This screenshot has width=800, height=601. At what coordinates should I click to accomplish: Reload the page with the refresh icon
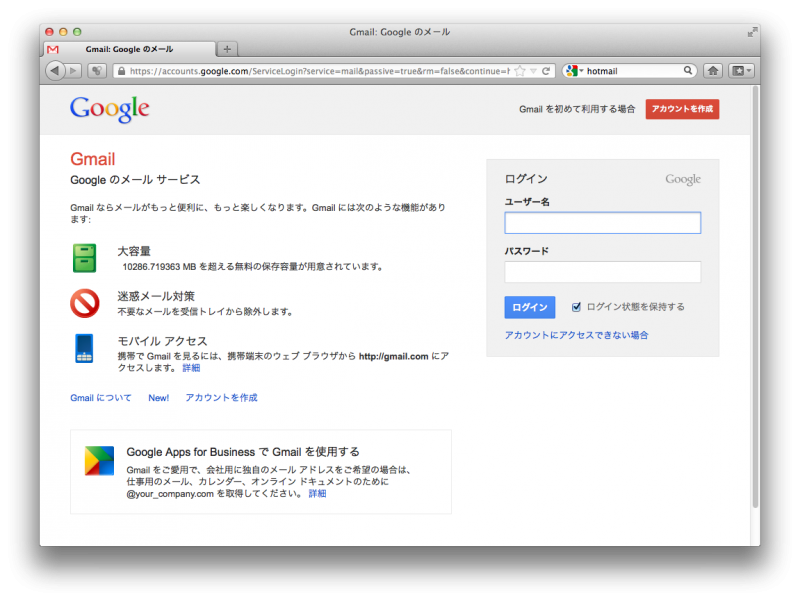[x=546, y=71]
